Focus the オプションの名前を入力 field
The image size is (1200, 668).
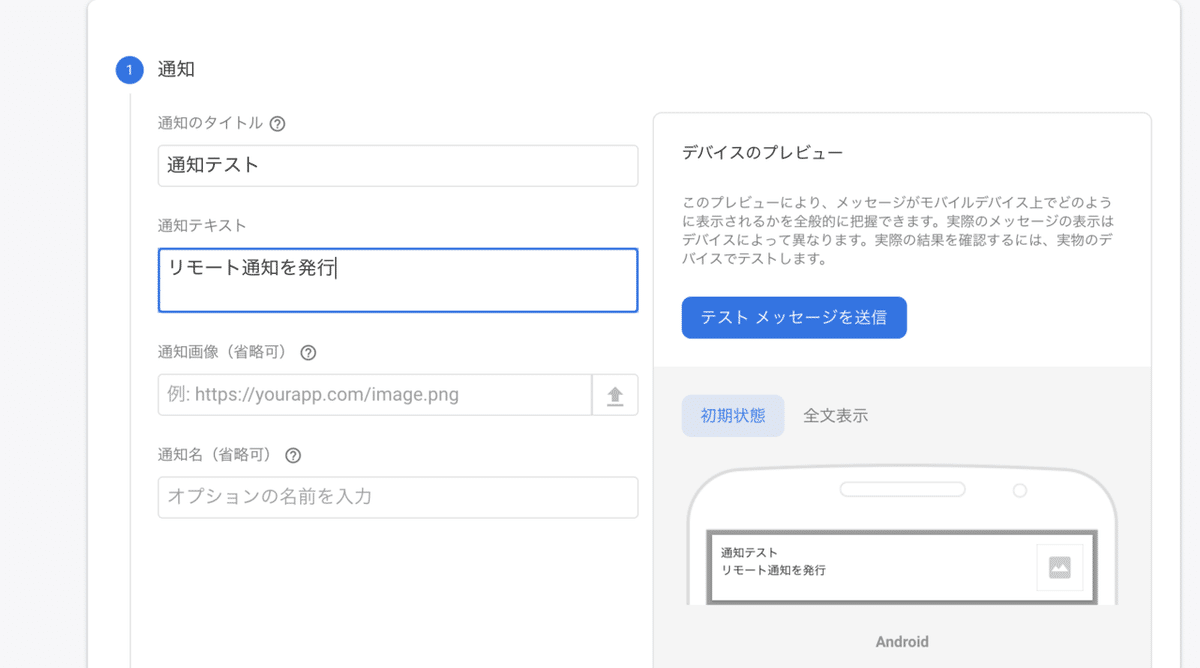tap(397, 497)
